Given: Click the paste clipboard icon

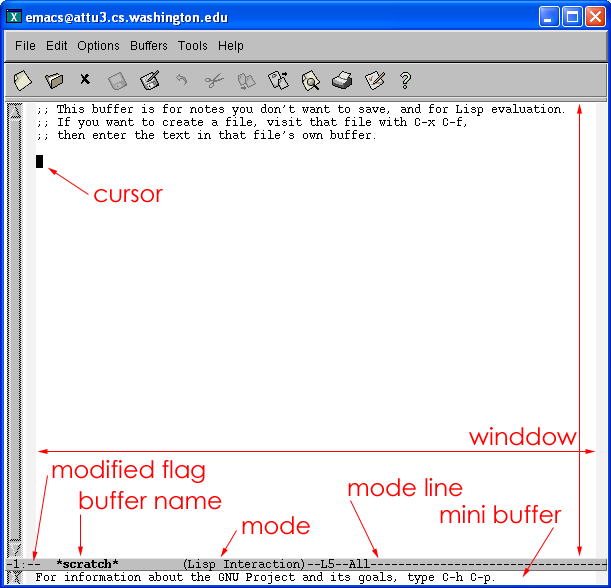Looking at the screenshot, I should point(278,80).
